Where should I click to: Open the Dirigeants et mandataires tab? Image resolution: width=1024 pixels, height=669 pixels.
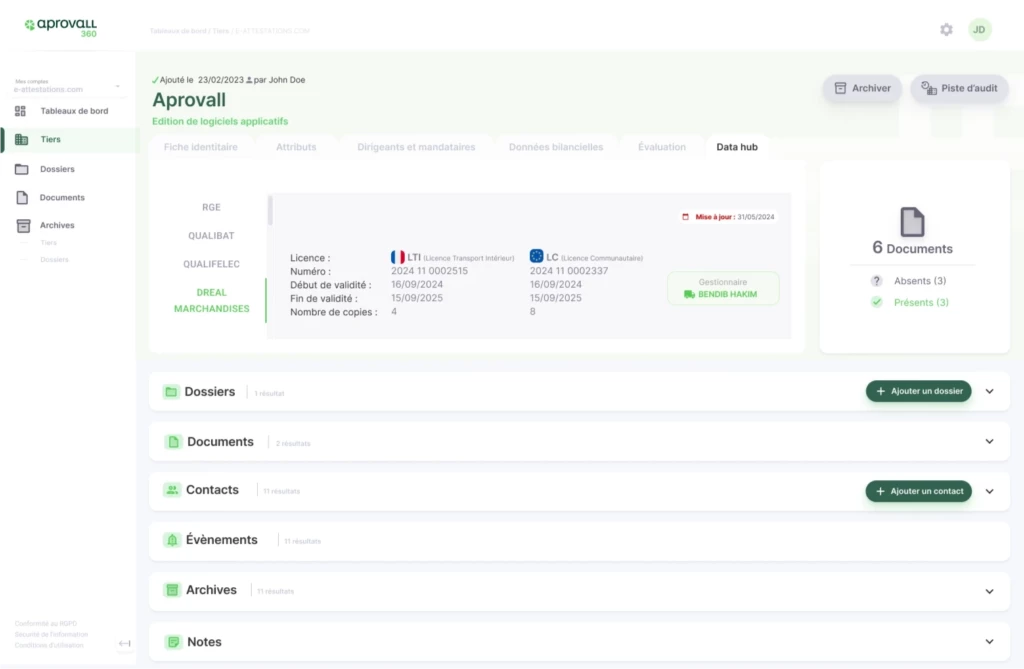coord(416,147)
